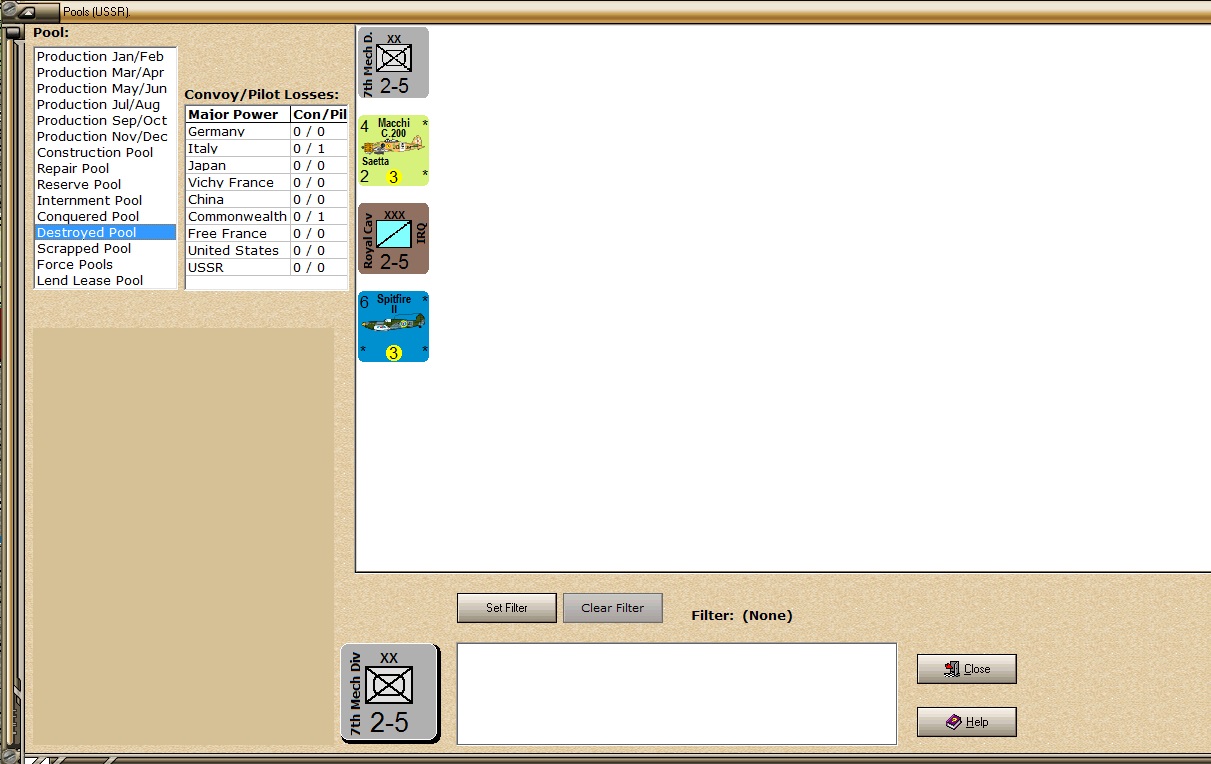Select Production May/Jun pool
The width and height of the screenshot is (1211, 764).
[105, 89]
